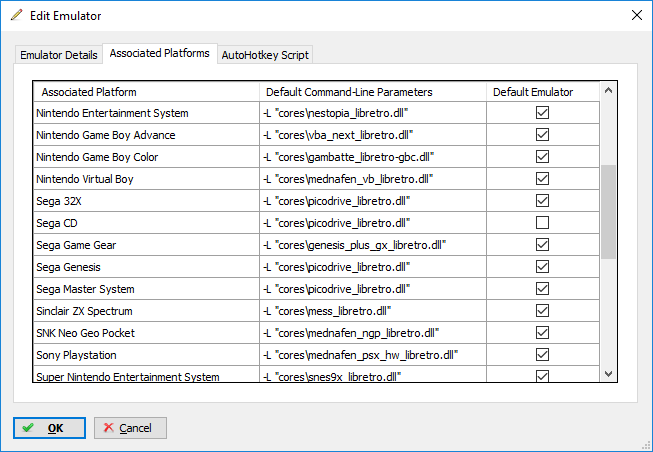653x452 pixels.
Task: Open the AutoHotkey Script tab
Action: [x=265, y=55]
